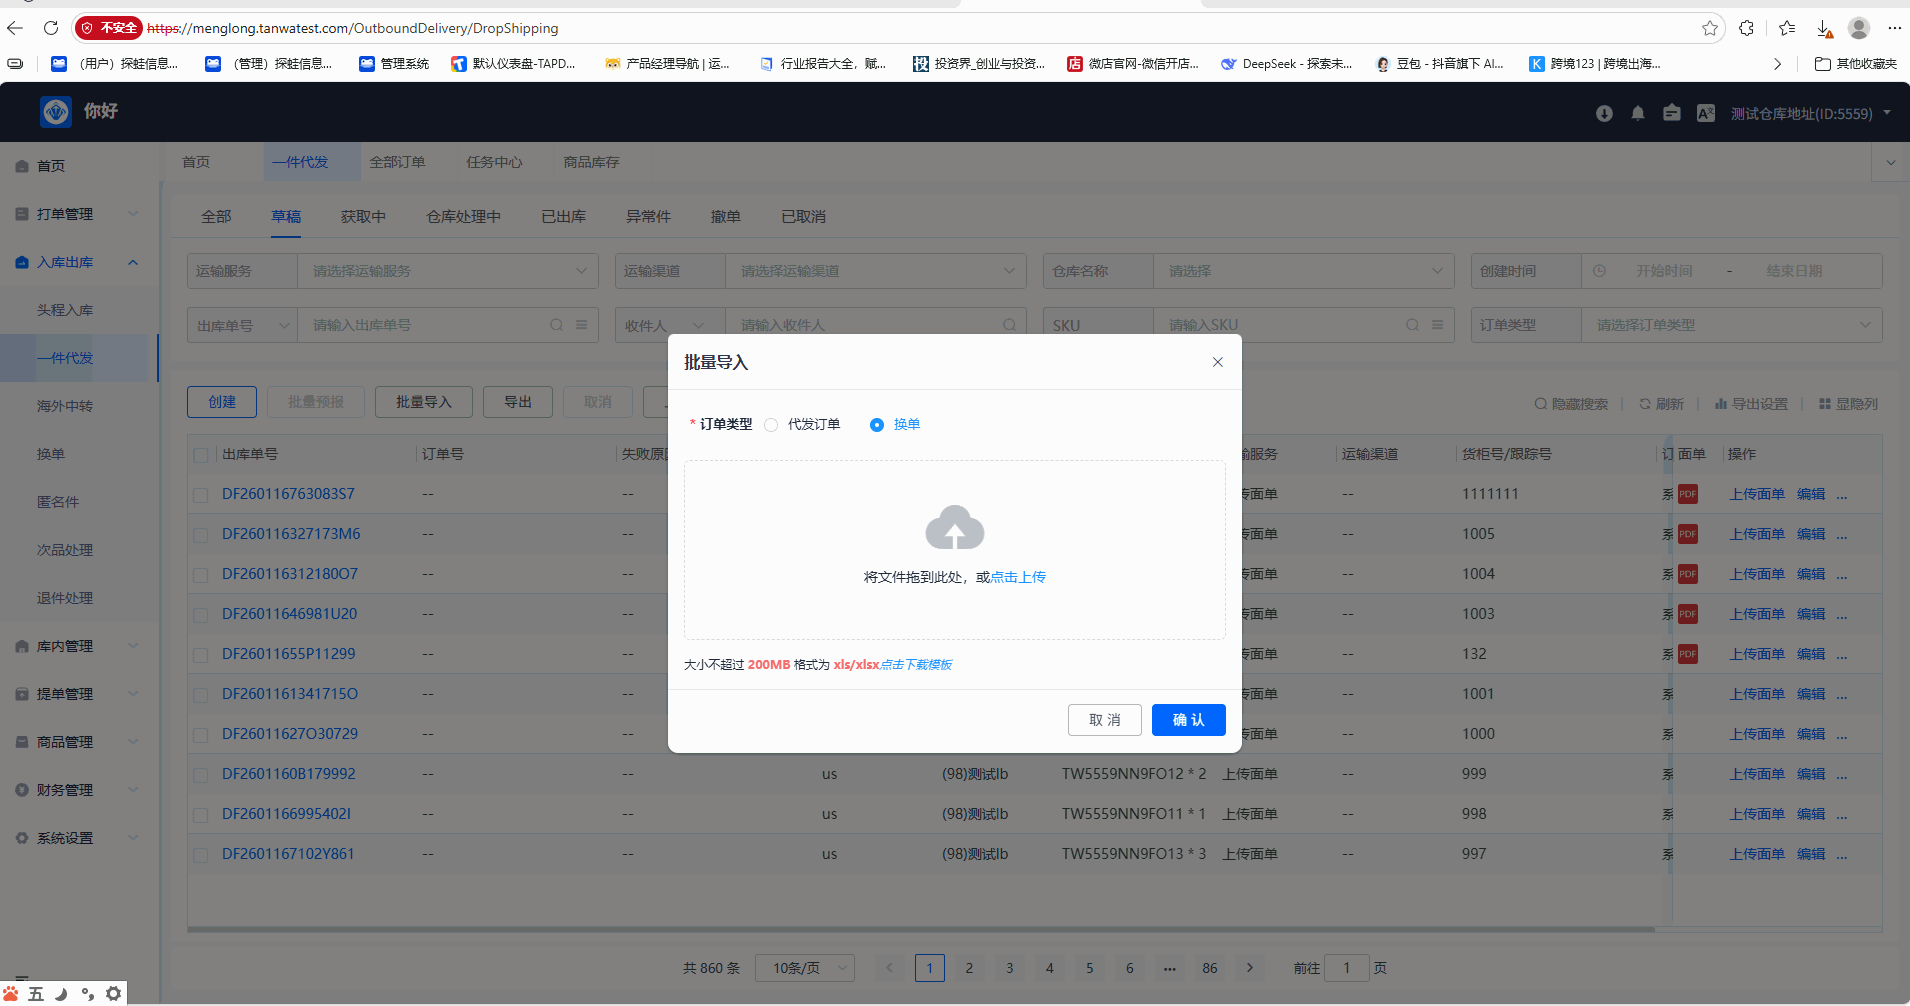Select the 换单 radio option
The width and height of the screenshot is (1910, 1006).
click(877, 425)
